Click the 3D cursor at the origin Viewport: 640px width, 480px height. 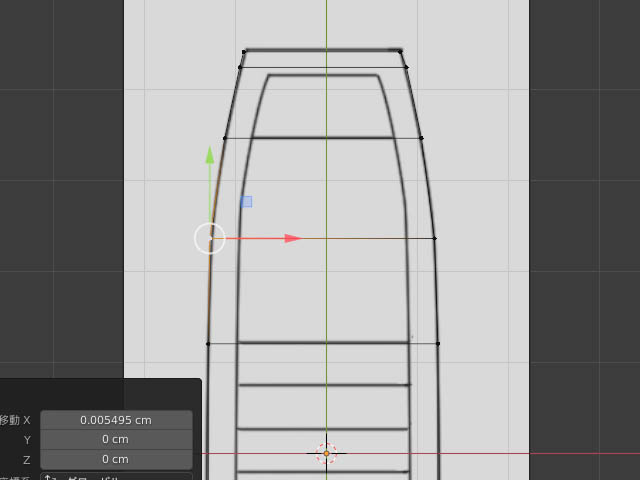tap(327, 453)
